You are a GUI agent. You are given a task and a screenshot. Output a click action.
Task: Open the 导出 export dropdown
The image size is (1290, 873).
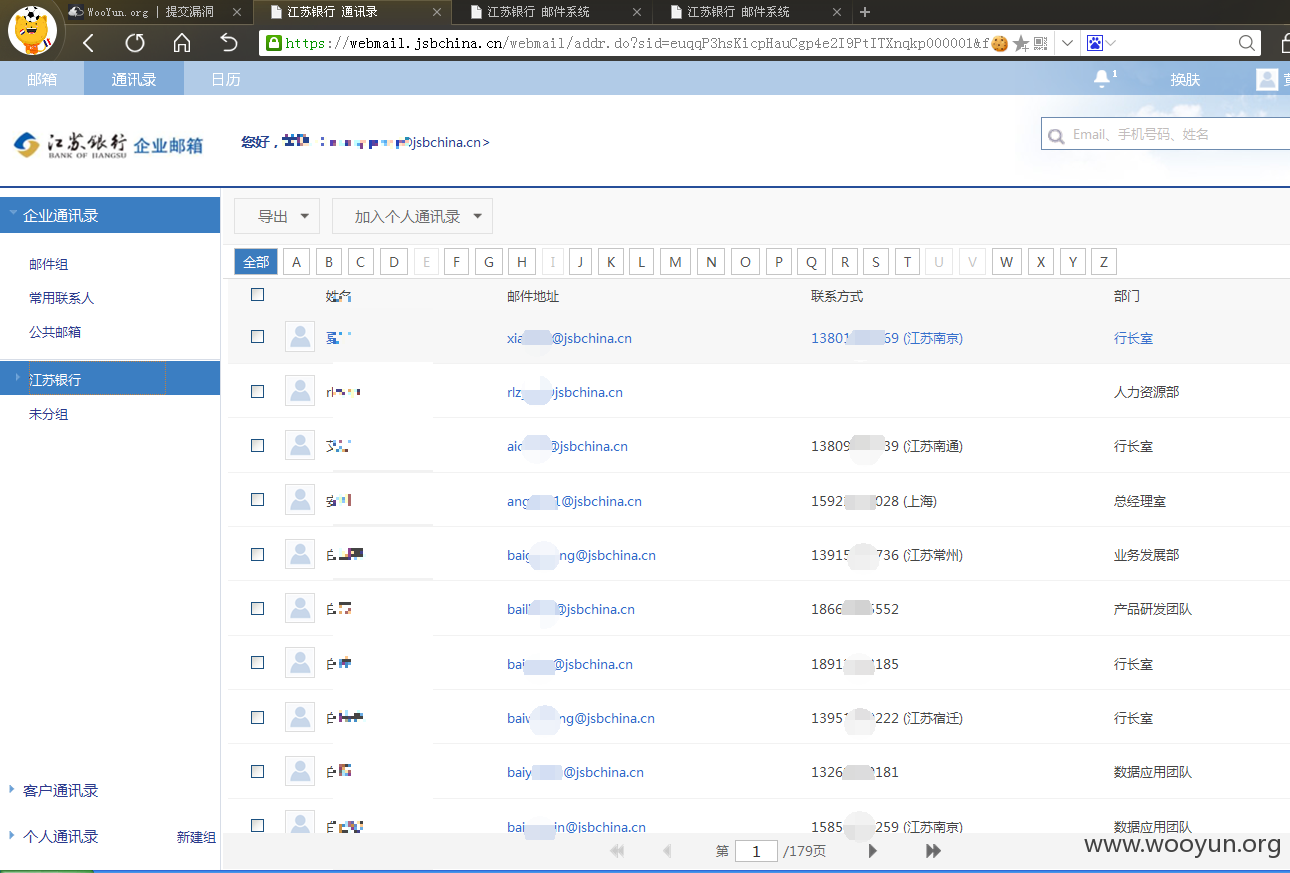(x=277, y=216)
